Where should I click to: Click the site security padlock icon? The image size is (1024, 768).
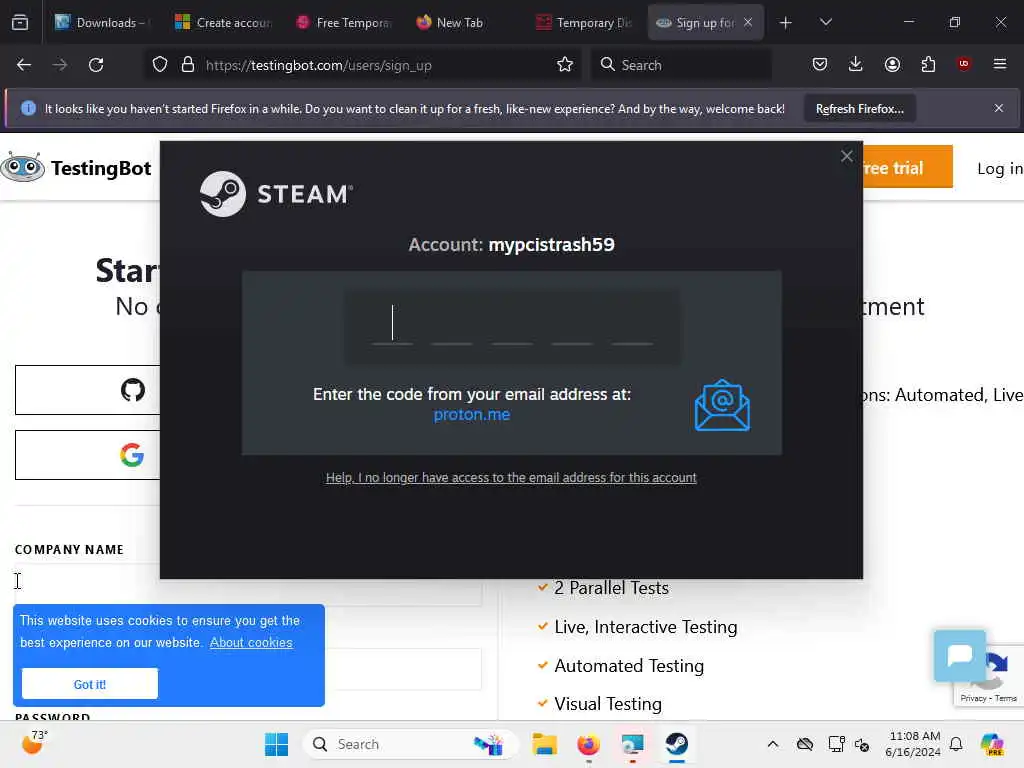click(x=188, y=65)
